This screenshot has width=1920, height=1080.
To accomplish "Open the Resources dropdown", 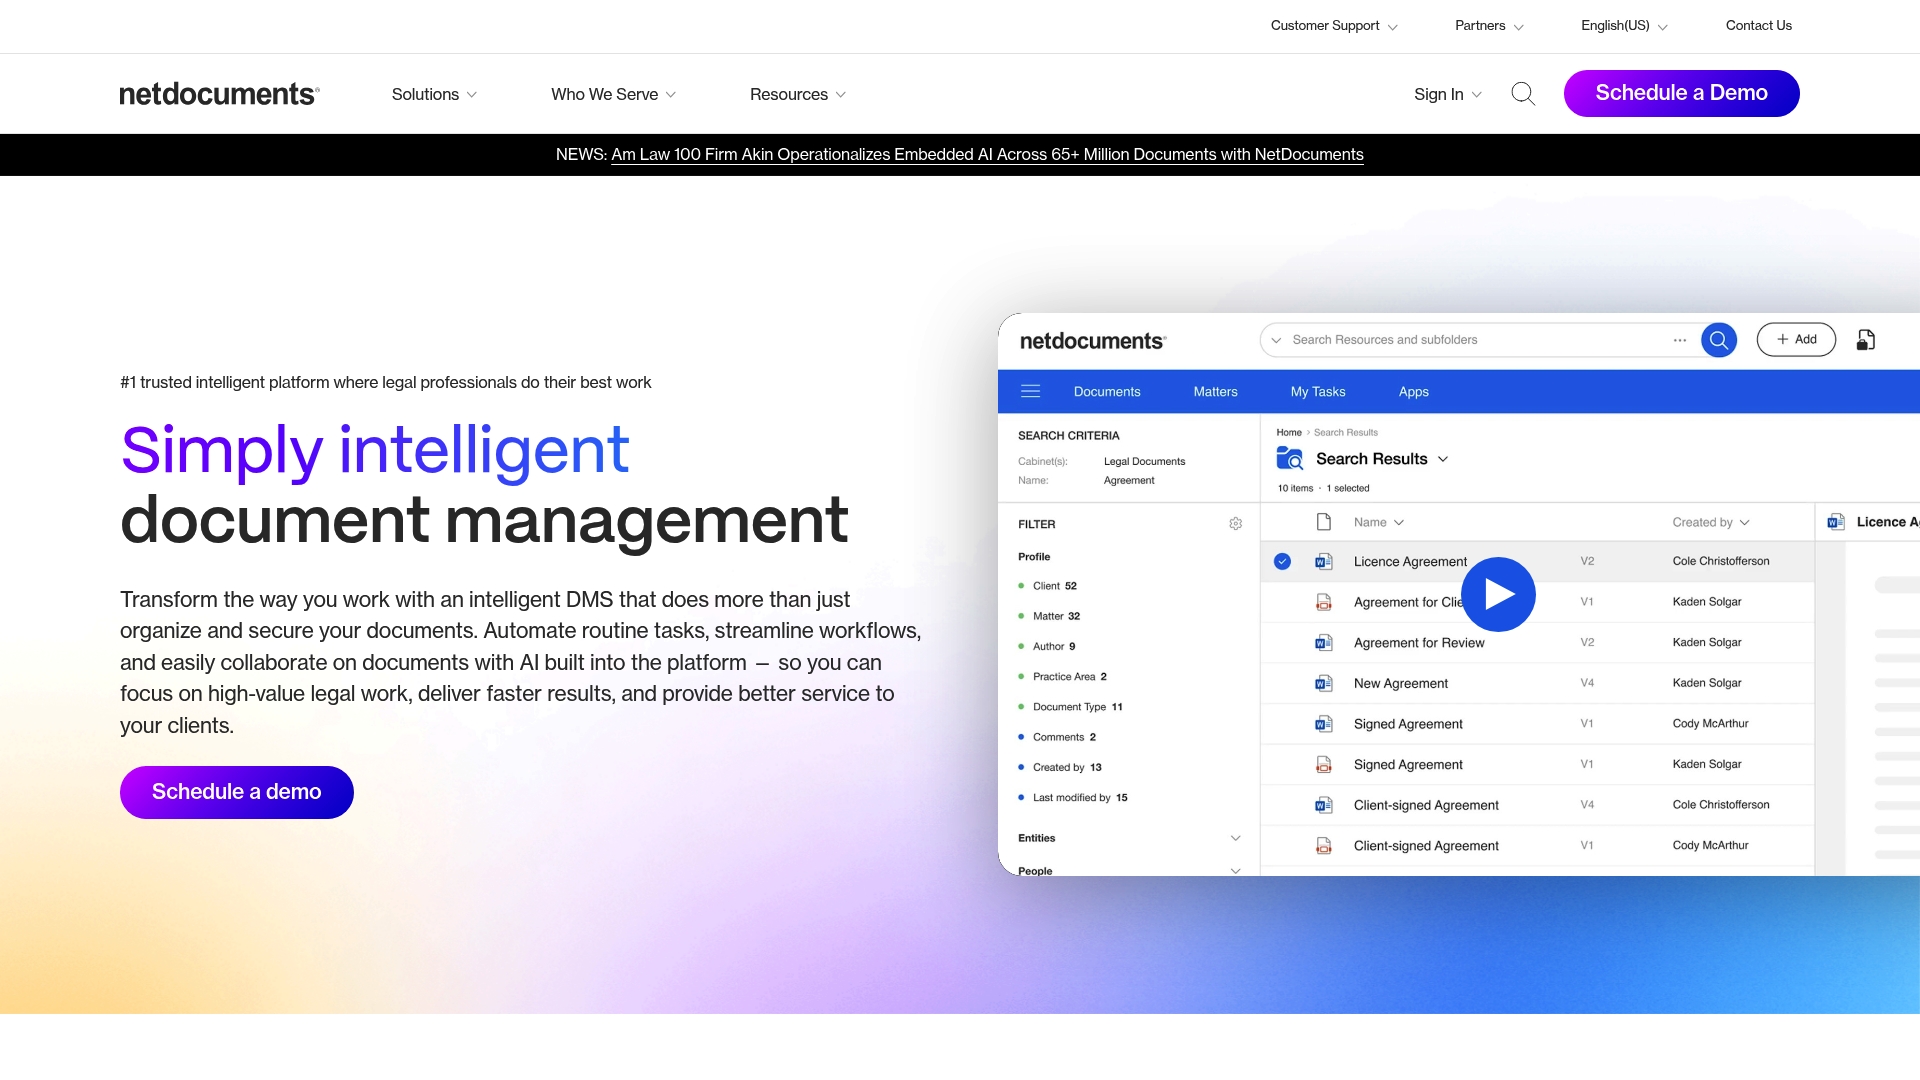I will click(798, 94).
